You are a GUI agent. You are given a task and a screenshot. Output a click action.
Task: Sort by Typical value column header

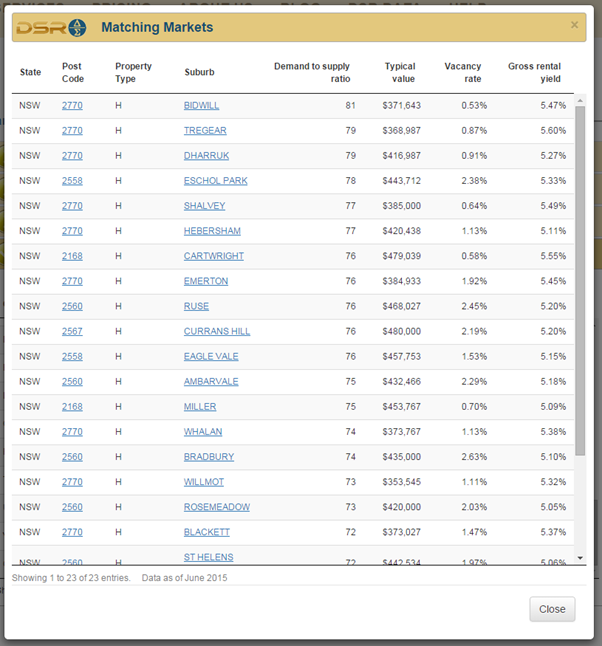coord(399,72)
